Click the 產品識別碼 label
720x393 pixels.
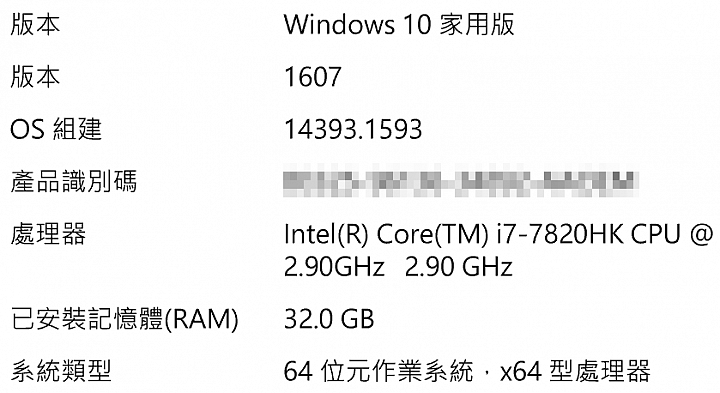tap(73, 181)
